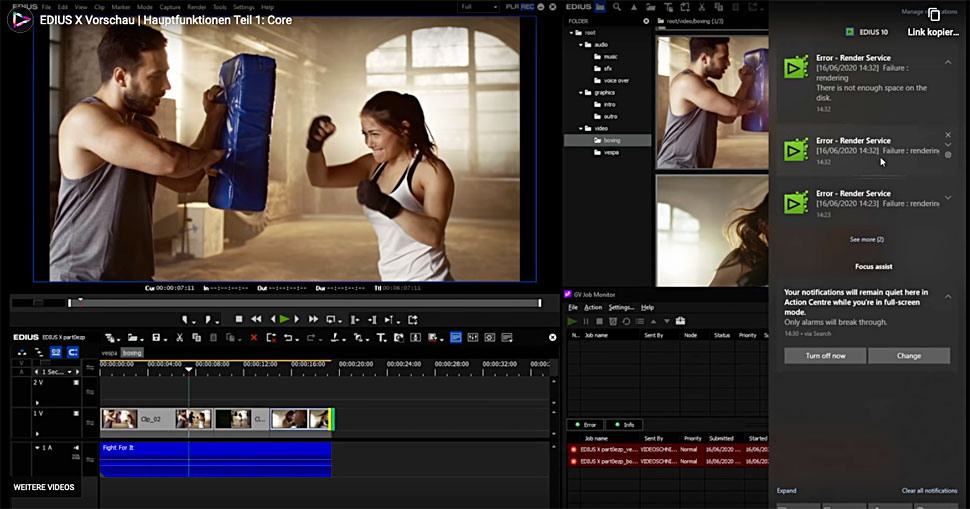Stop playback with the square Stop button

[239, 319]
